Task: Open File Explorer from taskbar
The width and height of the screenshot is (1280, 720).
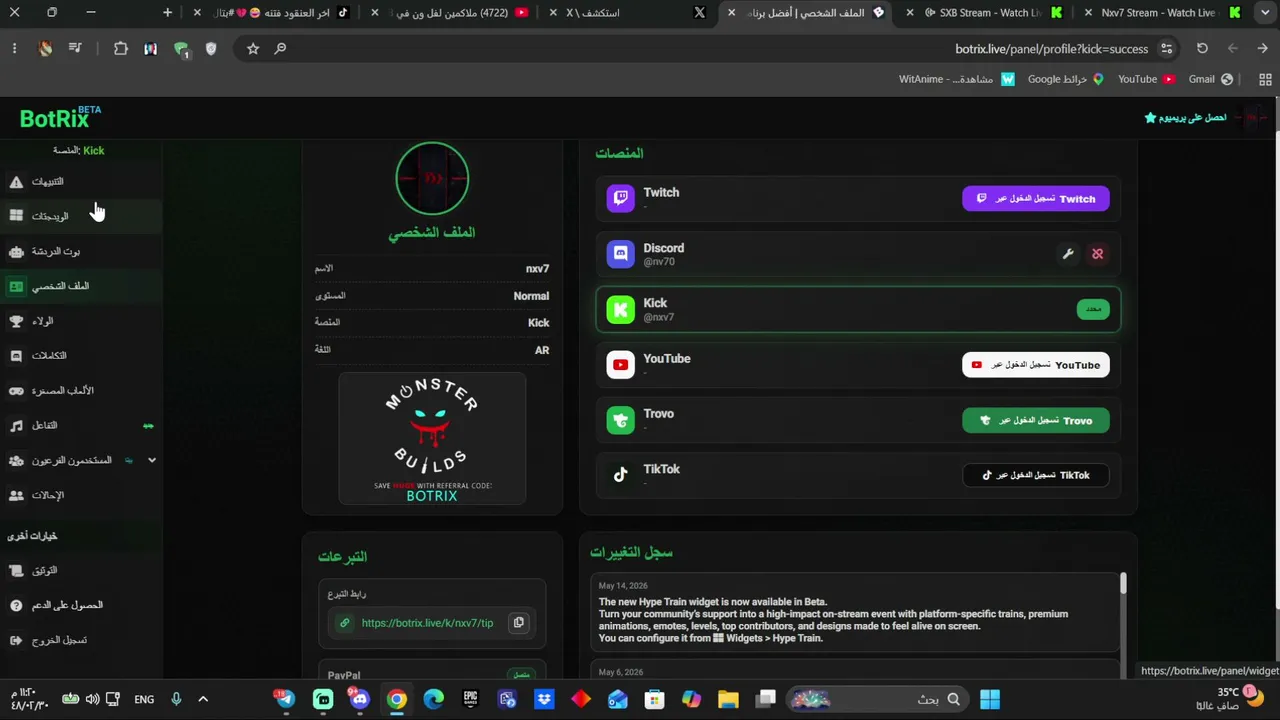Action: click(x=728, y=700)
